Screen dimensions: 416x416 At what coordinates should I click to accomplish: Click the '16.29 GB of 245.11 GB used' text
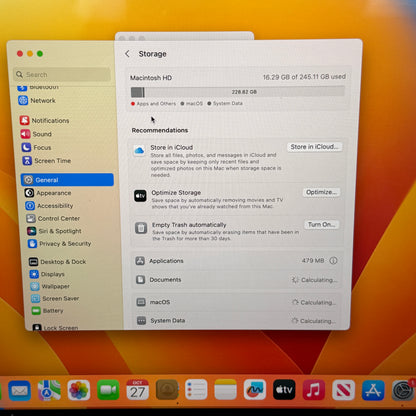click(304, 77)
